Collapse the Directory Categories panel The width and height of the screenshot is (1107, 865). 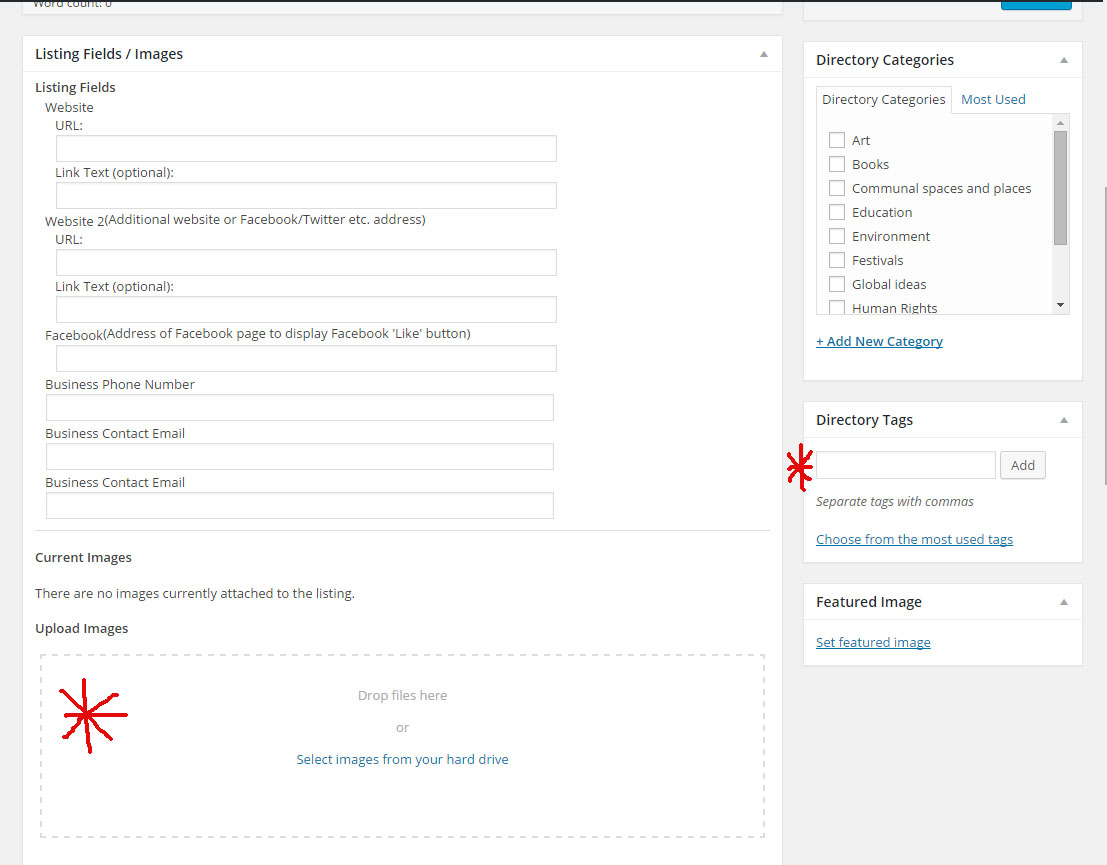pyautogui.click(x=1064, y=60)
